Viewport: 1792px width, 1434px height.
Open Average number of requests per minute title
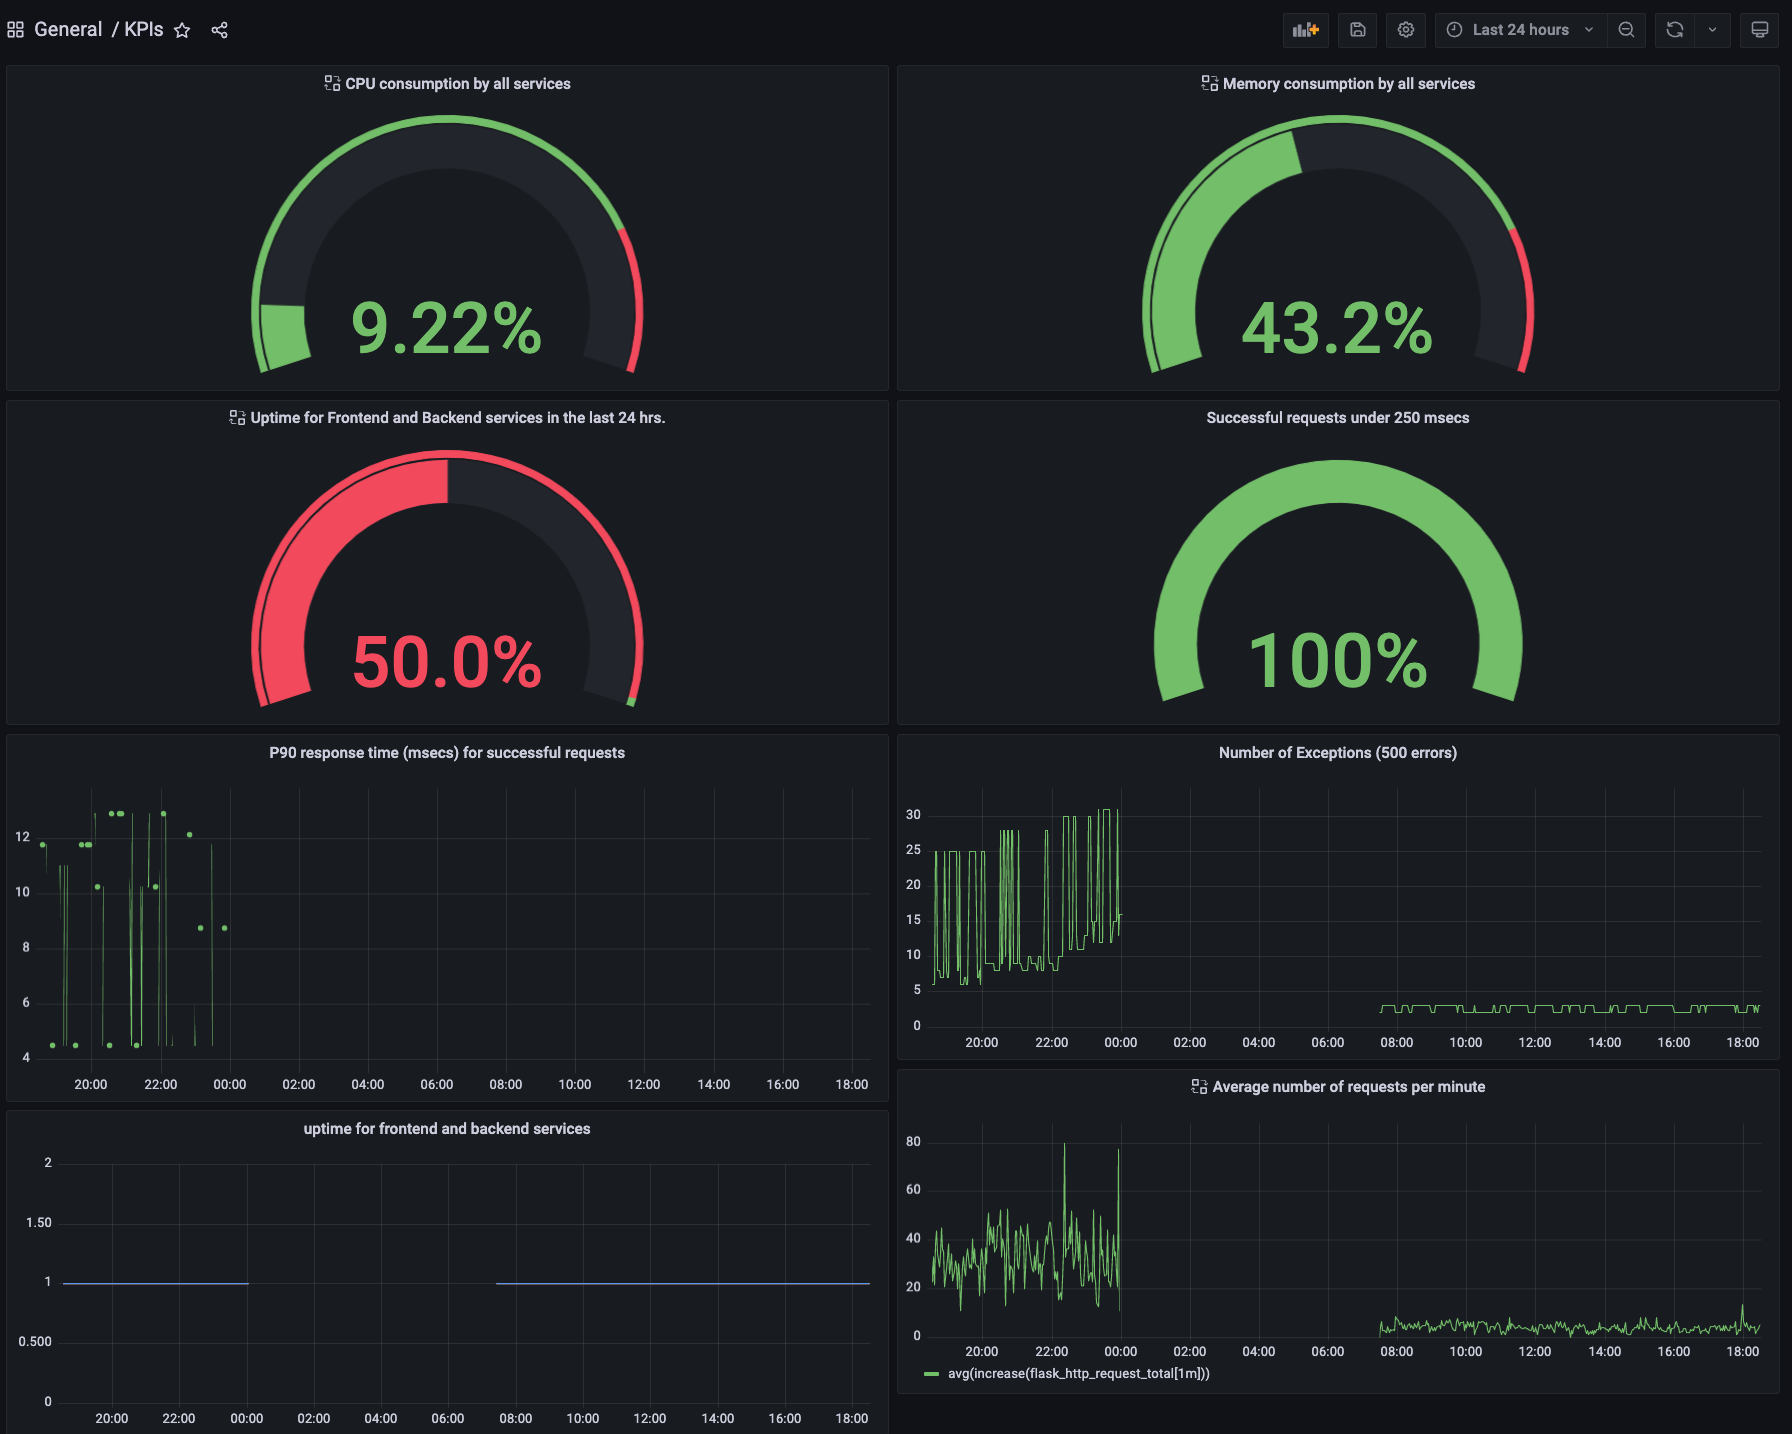coord(1349,1087)
